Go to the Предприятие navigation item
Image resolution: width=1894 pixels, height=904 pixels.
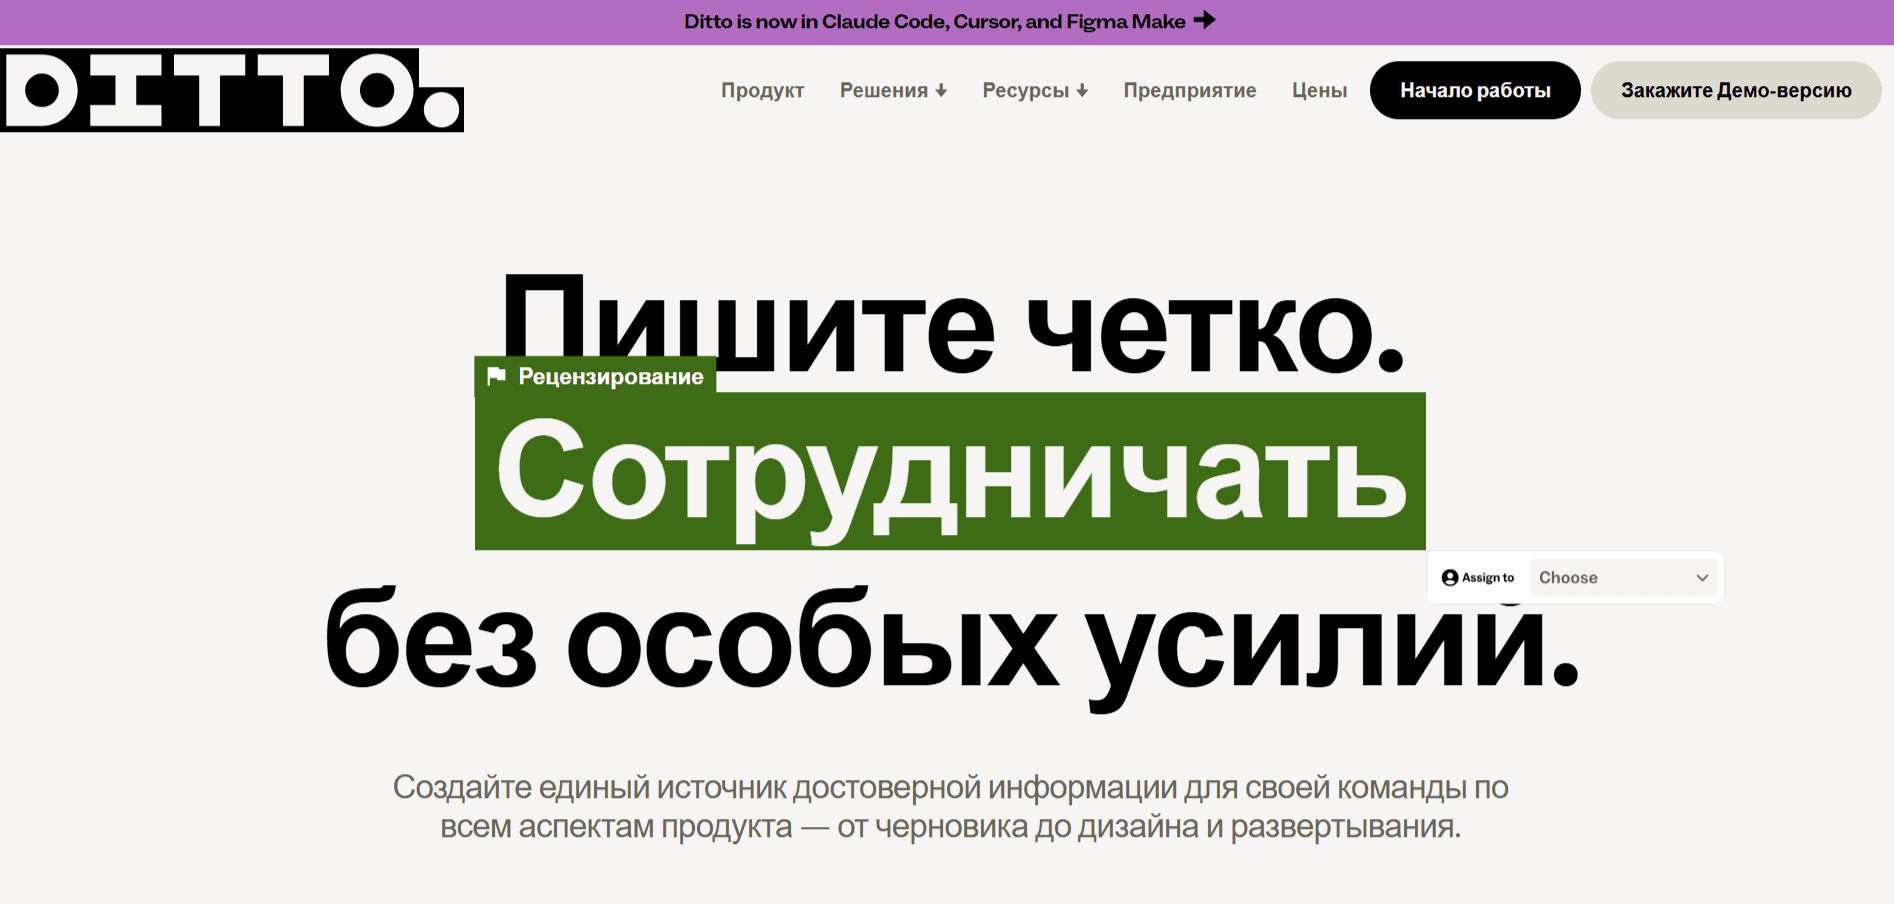tap(1189, 90)
